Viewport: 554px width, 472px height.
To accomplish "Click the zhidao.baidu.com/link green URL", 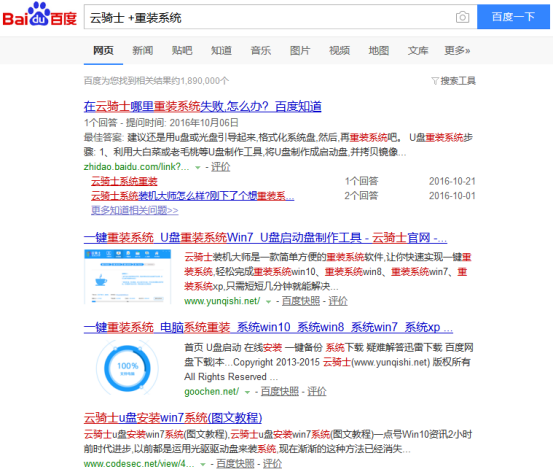I will click(136, 167).
